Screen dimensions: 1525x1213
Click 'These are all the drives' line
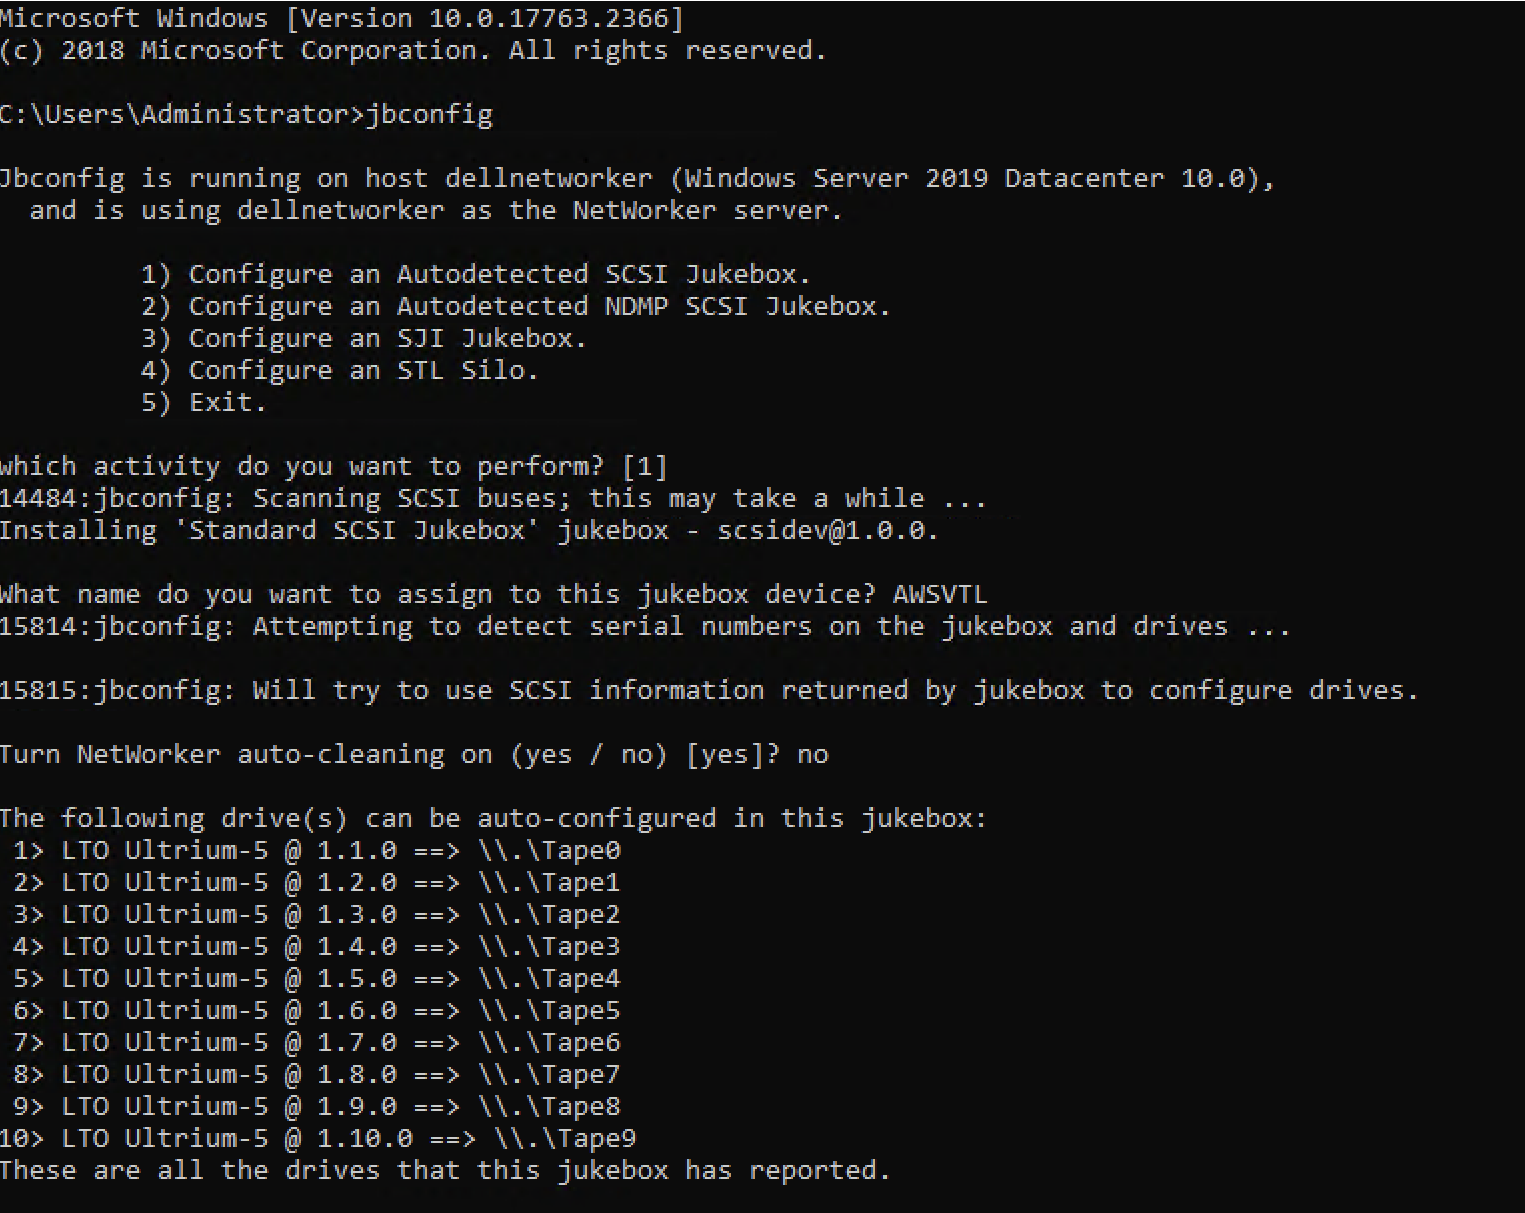pos(444,1170)
